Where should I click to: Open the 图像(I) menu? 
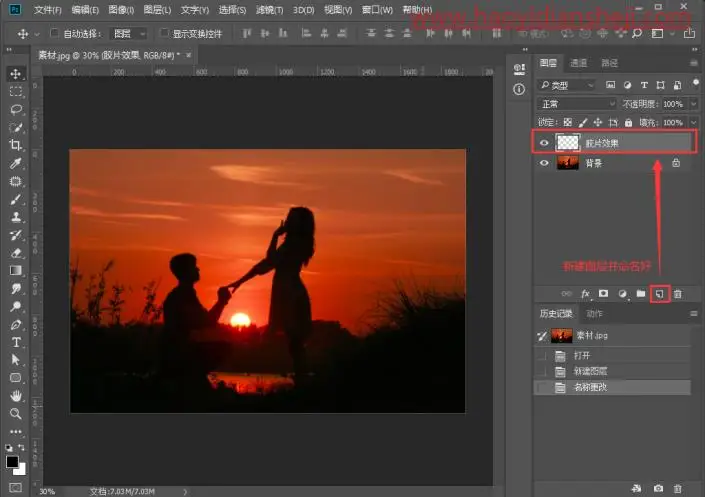[x=121, y=9]
